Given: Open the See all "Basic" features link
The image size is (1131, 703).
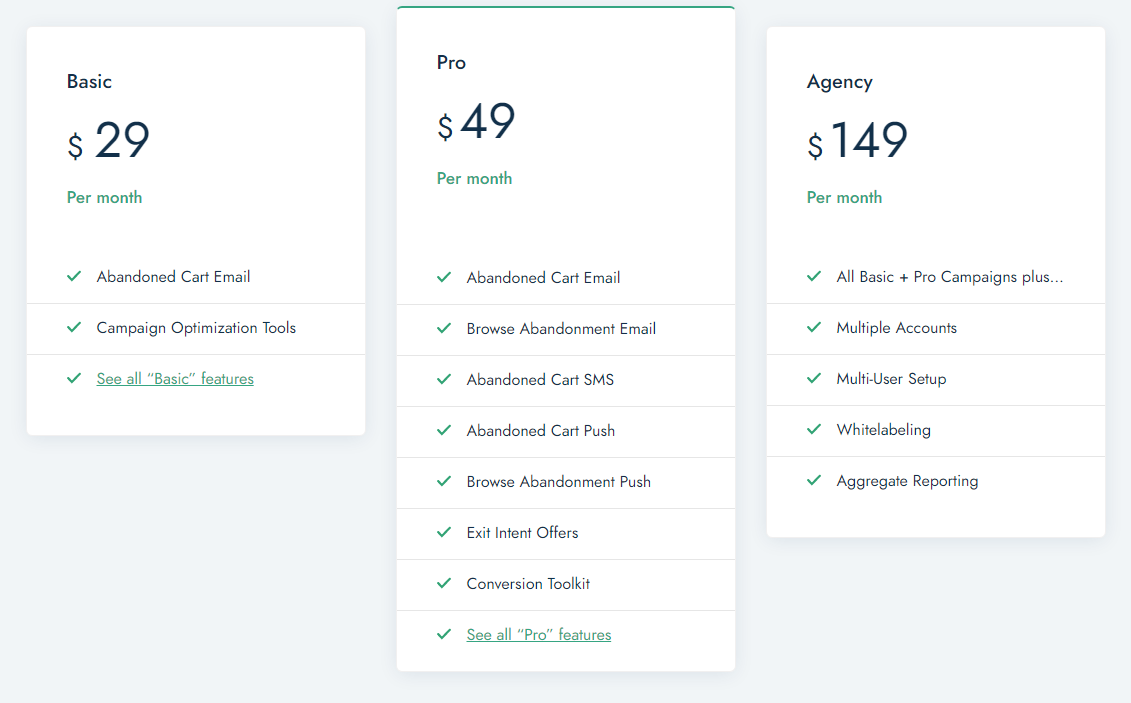Looking at the screenshot, I should (x=175, y=379).
